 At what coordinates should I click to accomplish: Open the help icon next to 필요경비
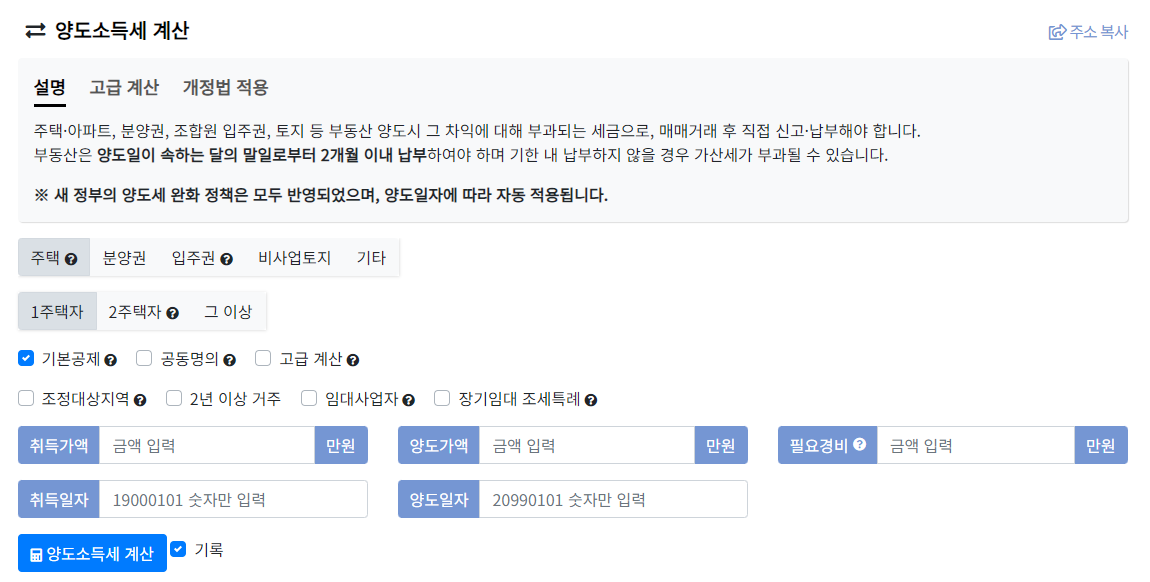coord(859,443)
